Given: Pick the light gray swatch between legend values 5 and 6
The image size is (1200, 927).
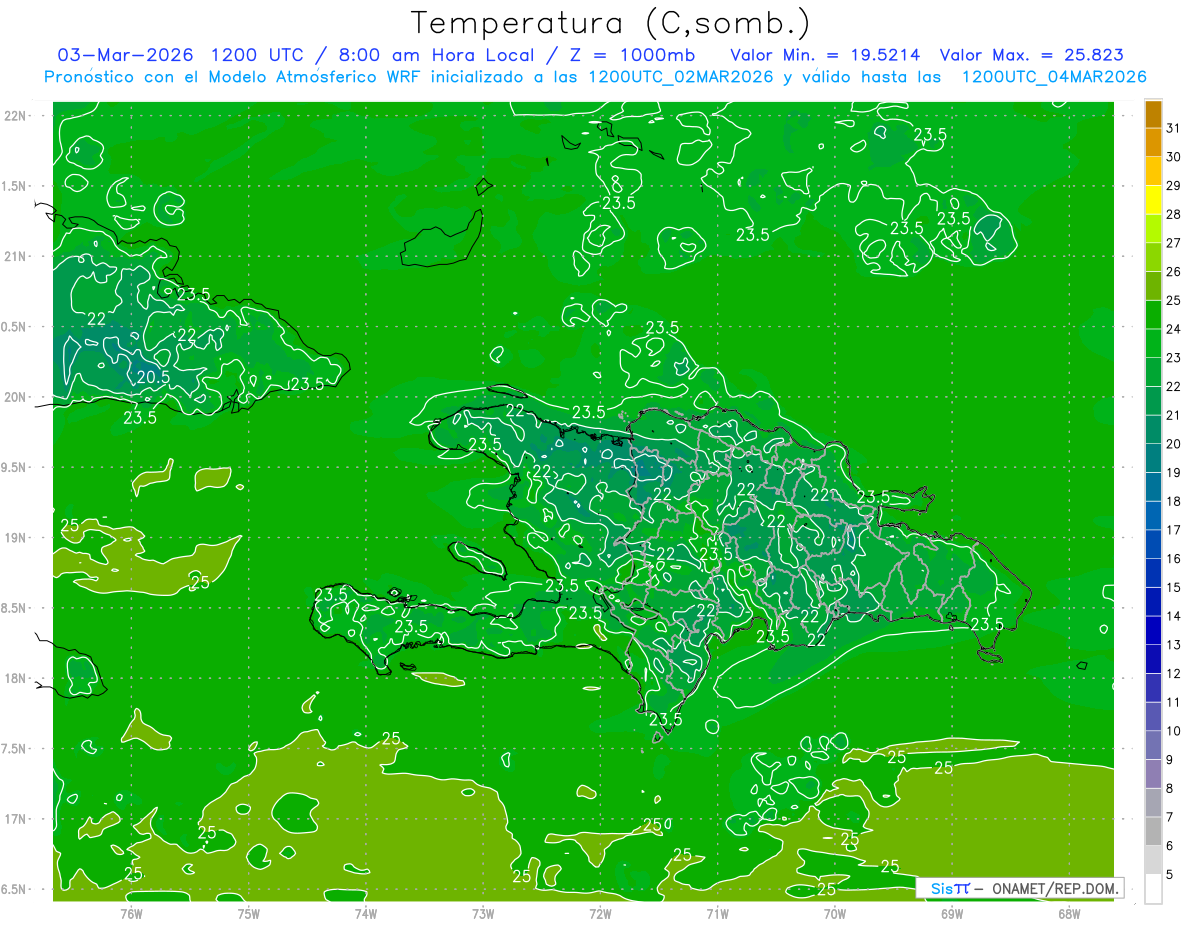Looking at the screenshot, I should click(x=1153, y=860).
